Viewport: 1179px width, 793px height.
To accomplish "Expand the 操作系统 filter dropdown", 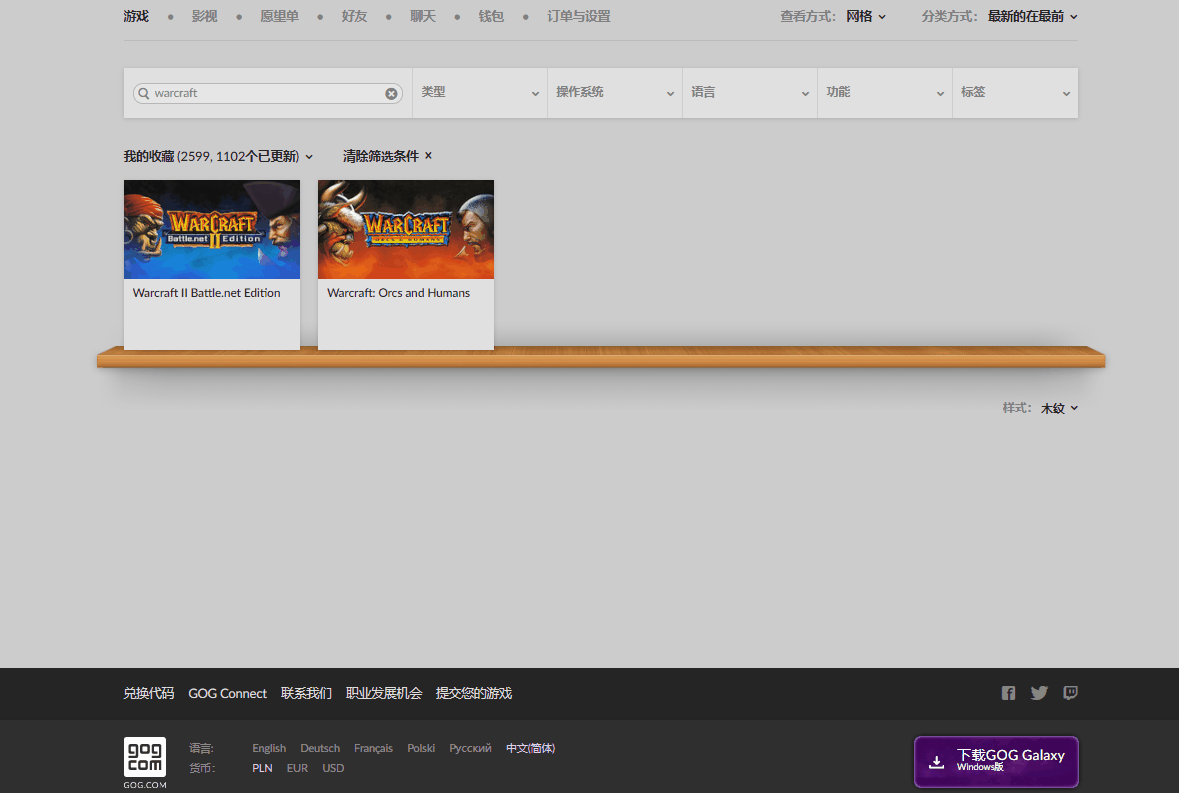I will tap(615, 93).
